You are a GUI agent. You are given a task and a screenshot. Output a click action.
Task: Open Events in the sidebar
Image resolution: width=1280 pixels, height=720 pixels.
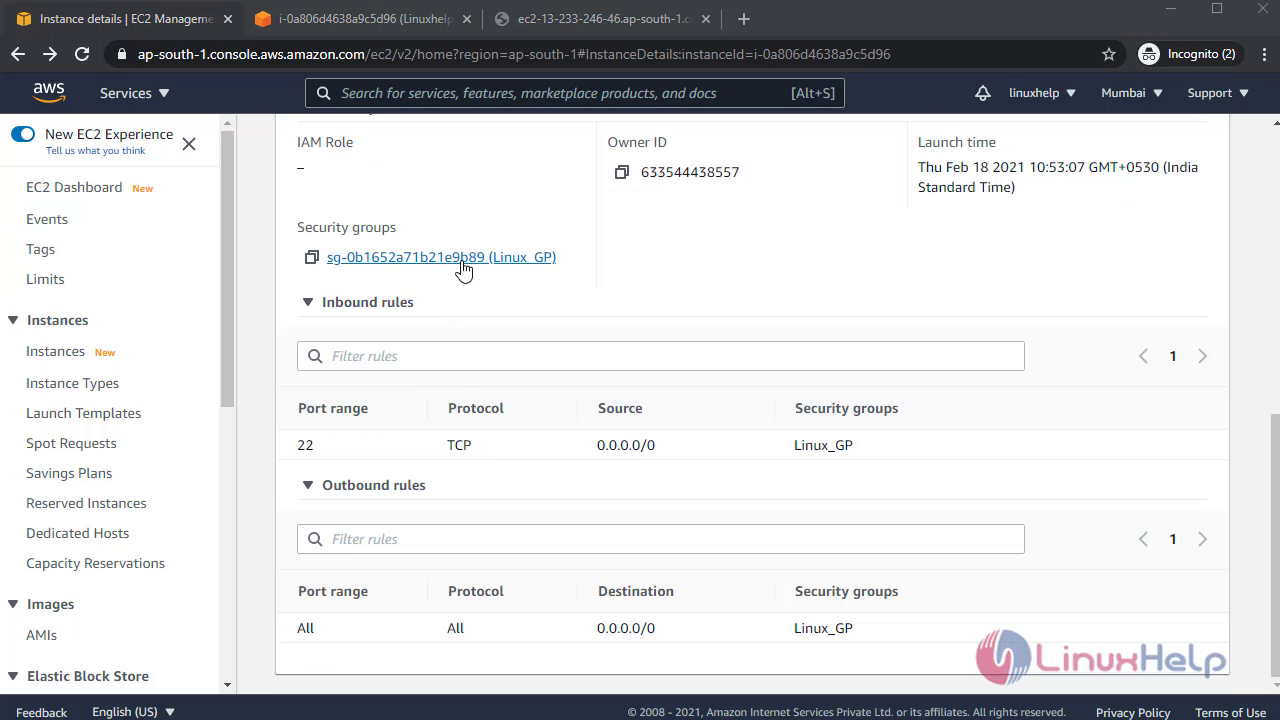pyautogui.click(x=47, y=219)
